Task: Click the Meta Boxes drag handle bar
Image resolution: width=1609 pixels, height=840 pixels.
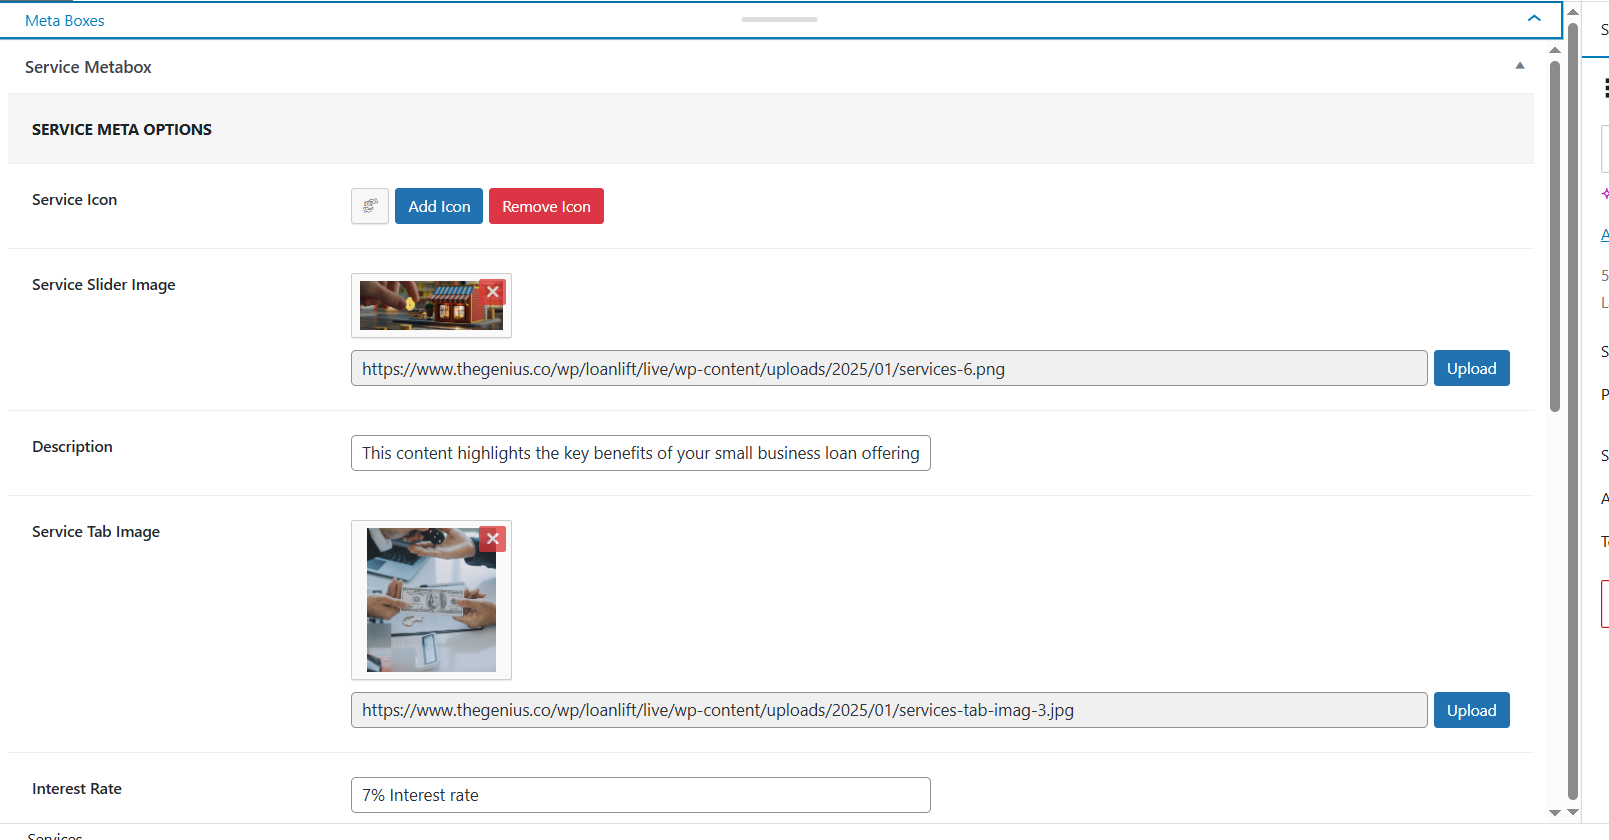Action: 779,19
